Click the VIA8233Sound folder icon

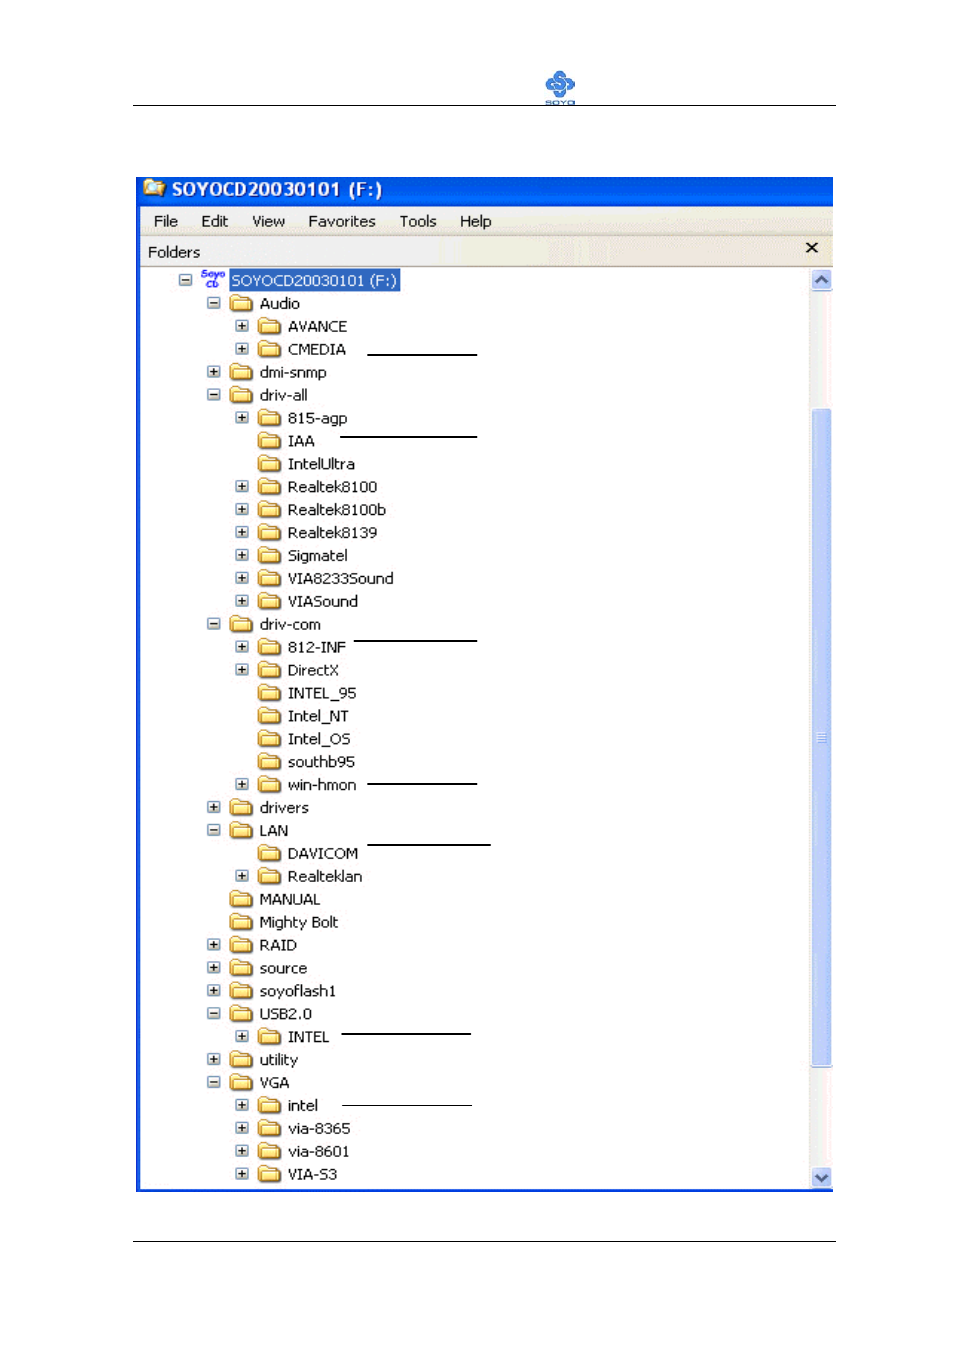coord(269,578)
